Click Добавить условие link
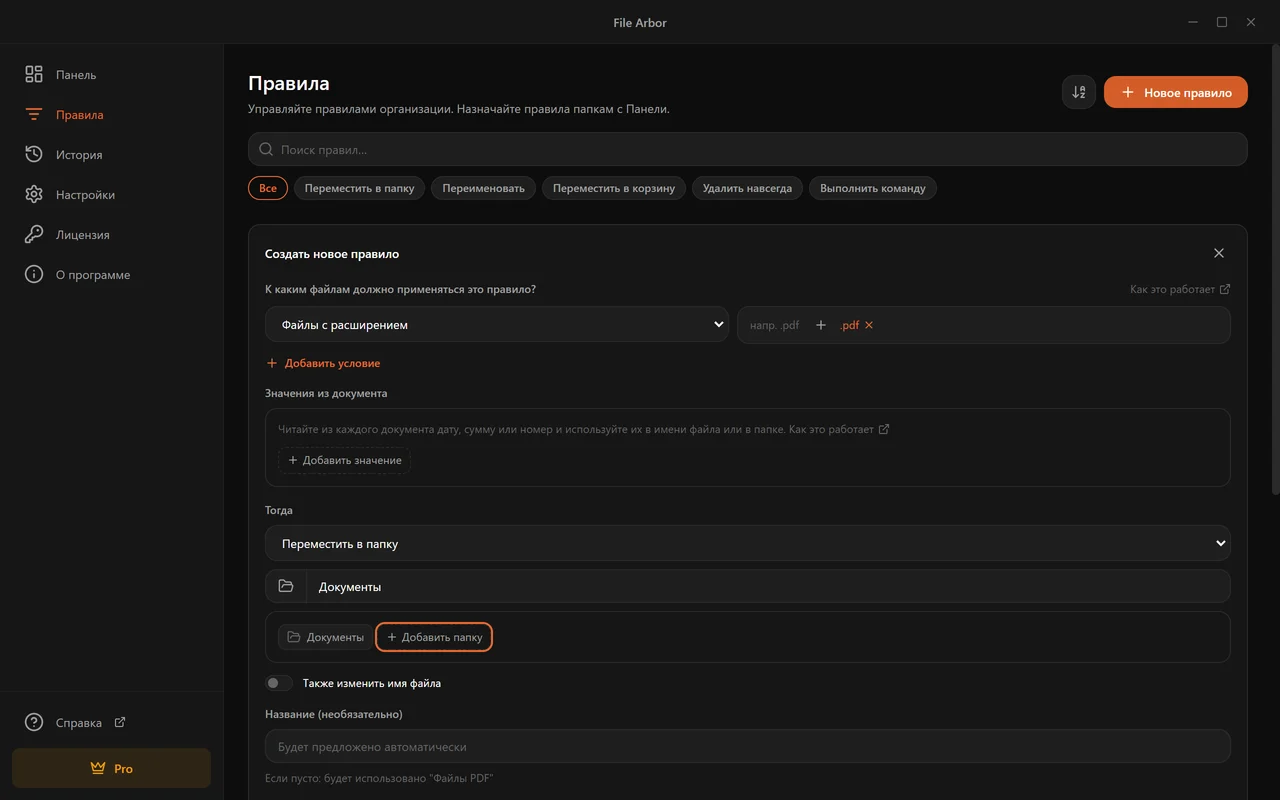The image size is (1280, 800). coord(323,363)
